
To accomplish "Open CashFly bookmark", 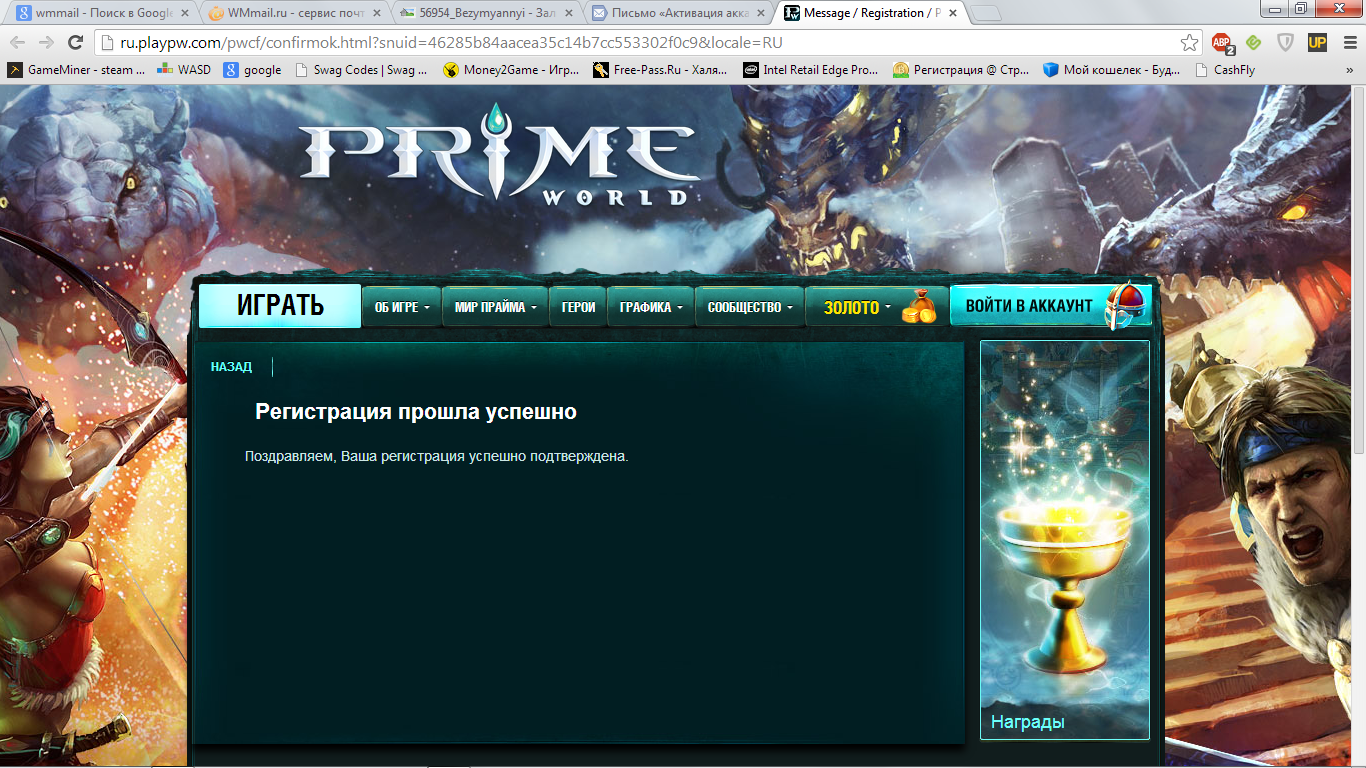I will pyautogui.click(x=1223, y=70).
